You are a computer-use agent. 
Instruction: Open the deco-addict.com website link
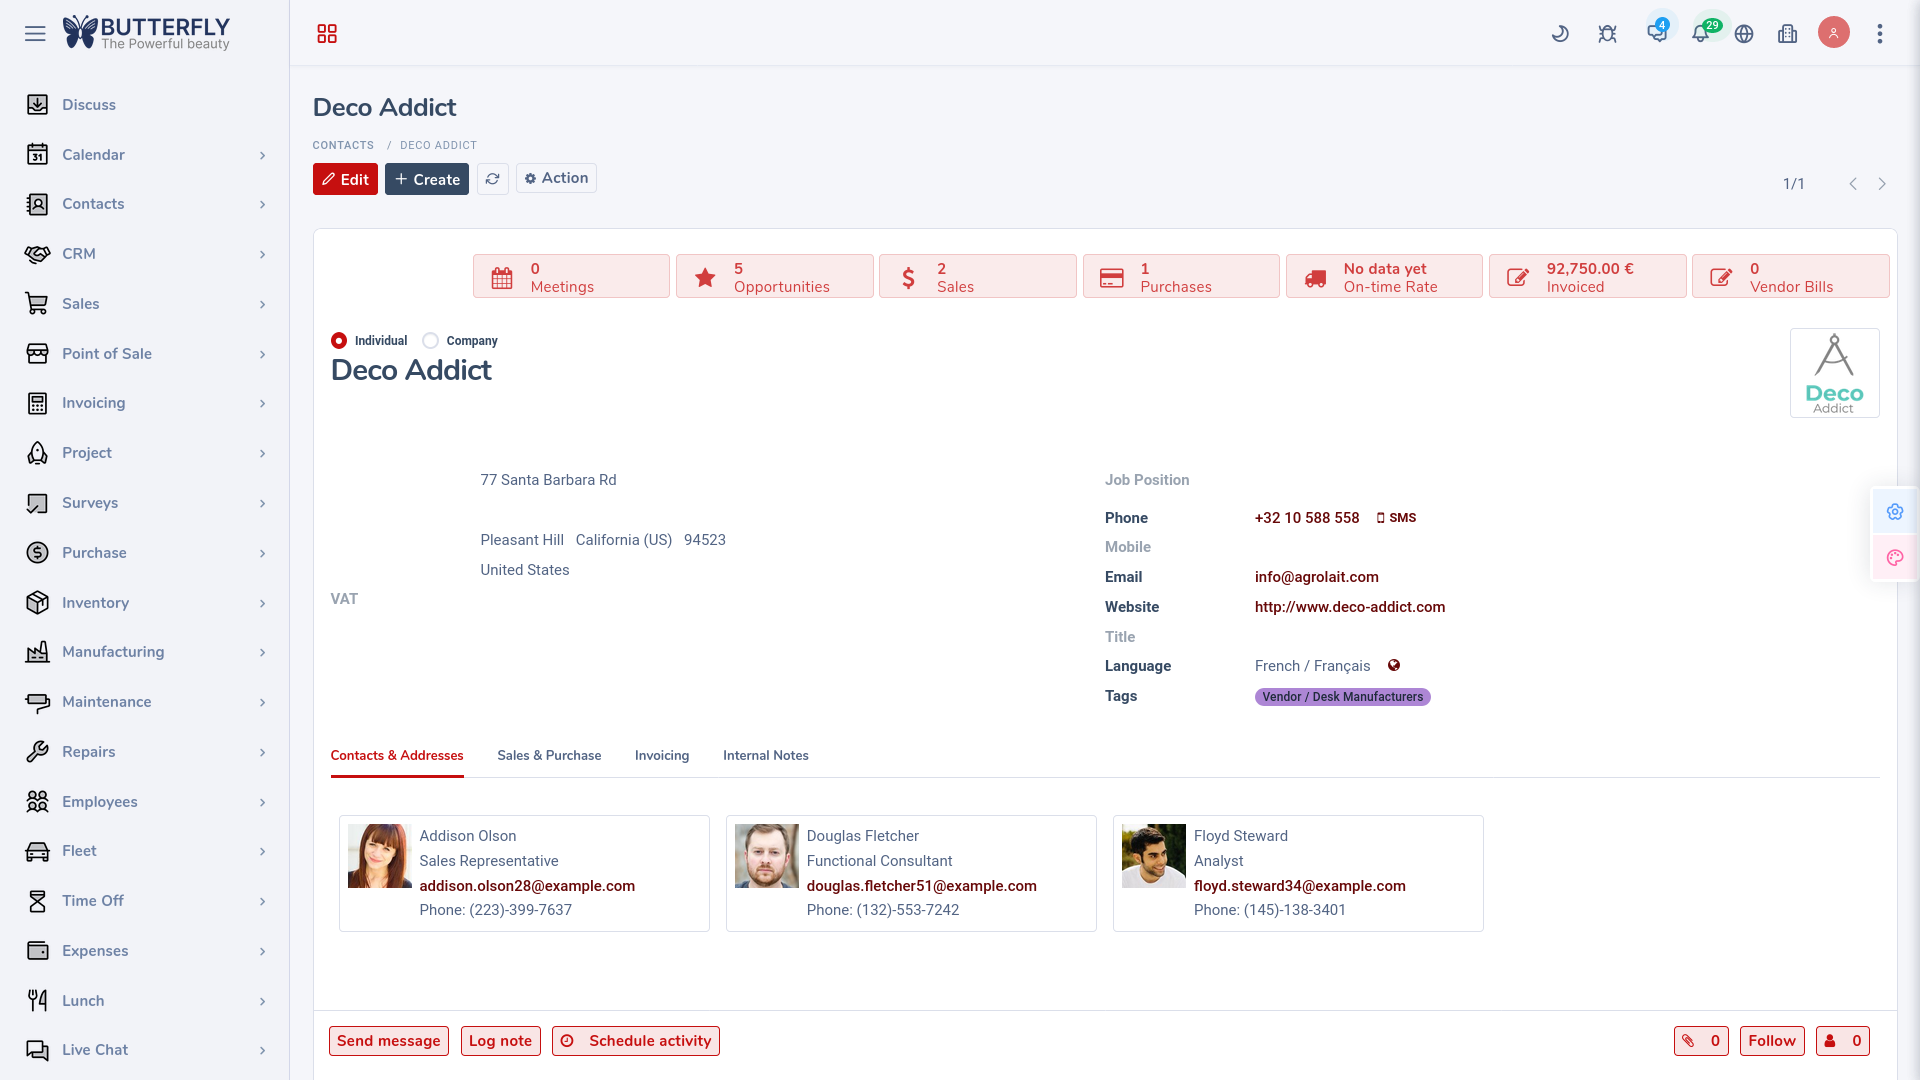pyautogui.click(x=1349, y=607)
